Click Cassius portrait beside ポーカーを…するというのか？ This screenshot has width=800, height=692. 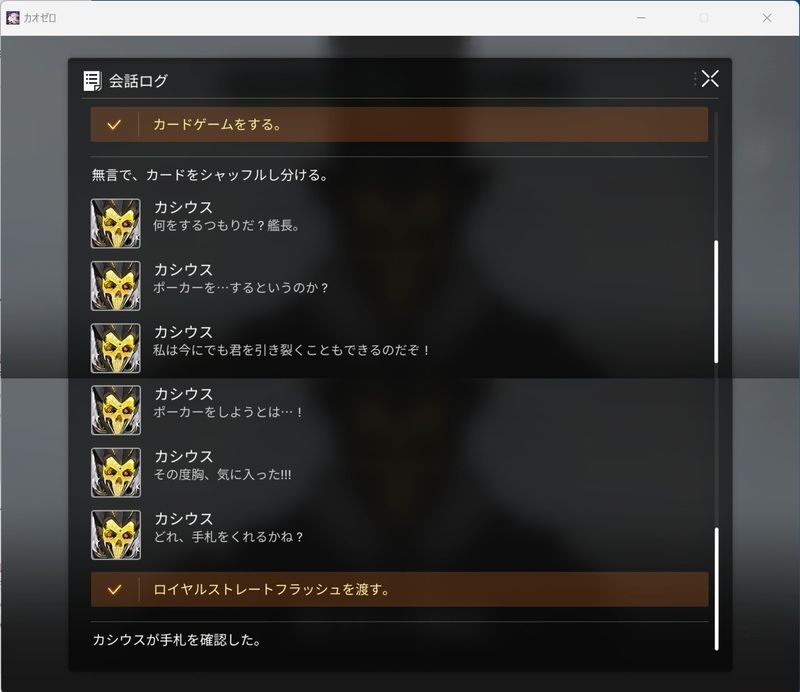[116, 286]
